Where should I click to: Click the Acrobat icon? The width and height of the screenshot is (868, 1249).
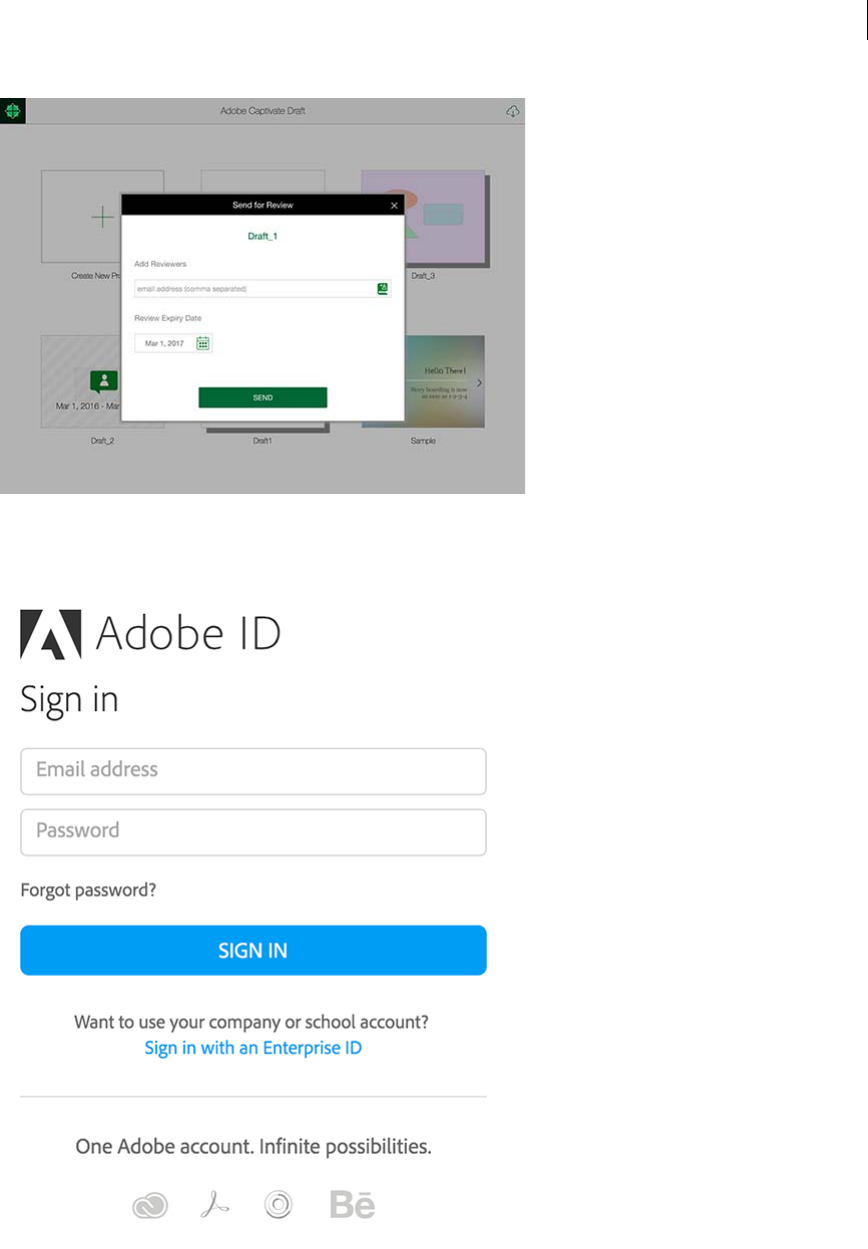click(214, 1206)
